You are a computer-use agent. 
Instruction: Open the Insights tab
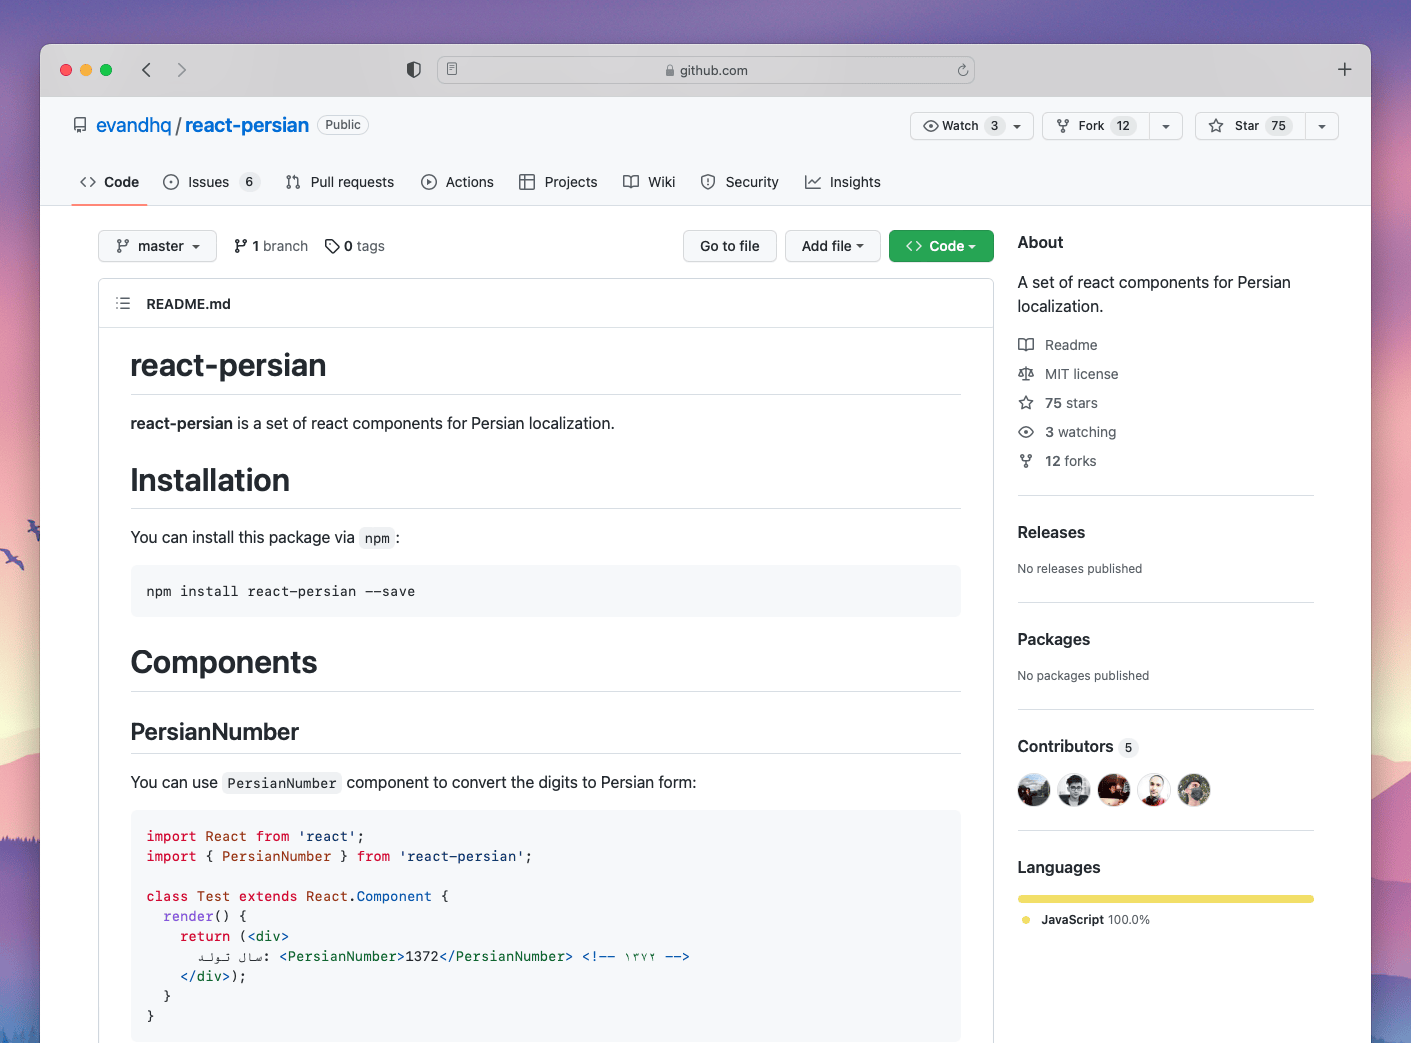(843, 182)
